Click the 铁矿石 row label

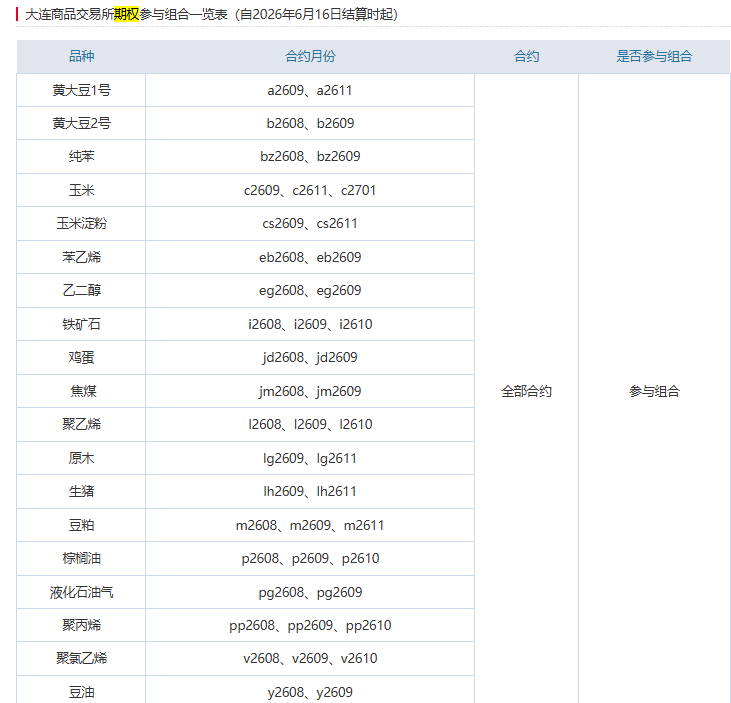coord(82,324)
